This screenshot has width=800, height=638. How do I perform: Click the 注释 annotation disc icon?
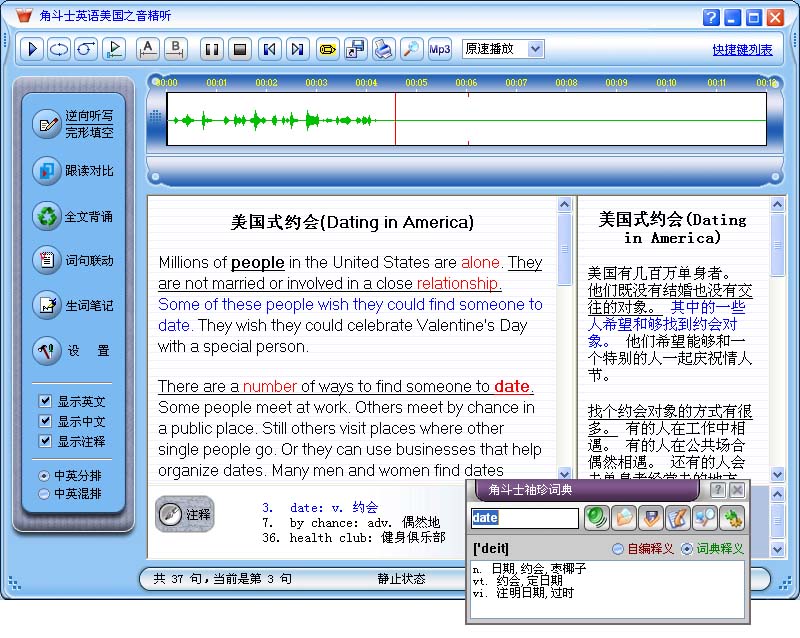point(171,514)
